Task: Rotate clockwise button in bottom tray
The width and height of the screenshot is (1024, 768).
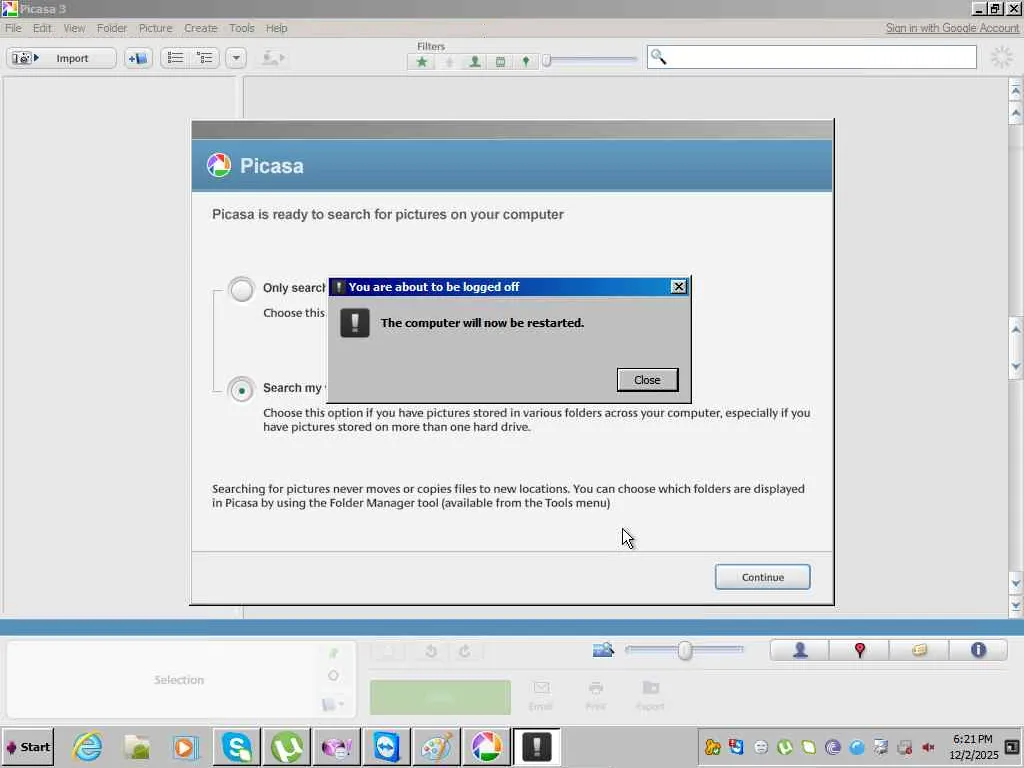Action: coord(464,651)
